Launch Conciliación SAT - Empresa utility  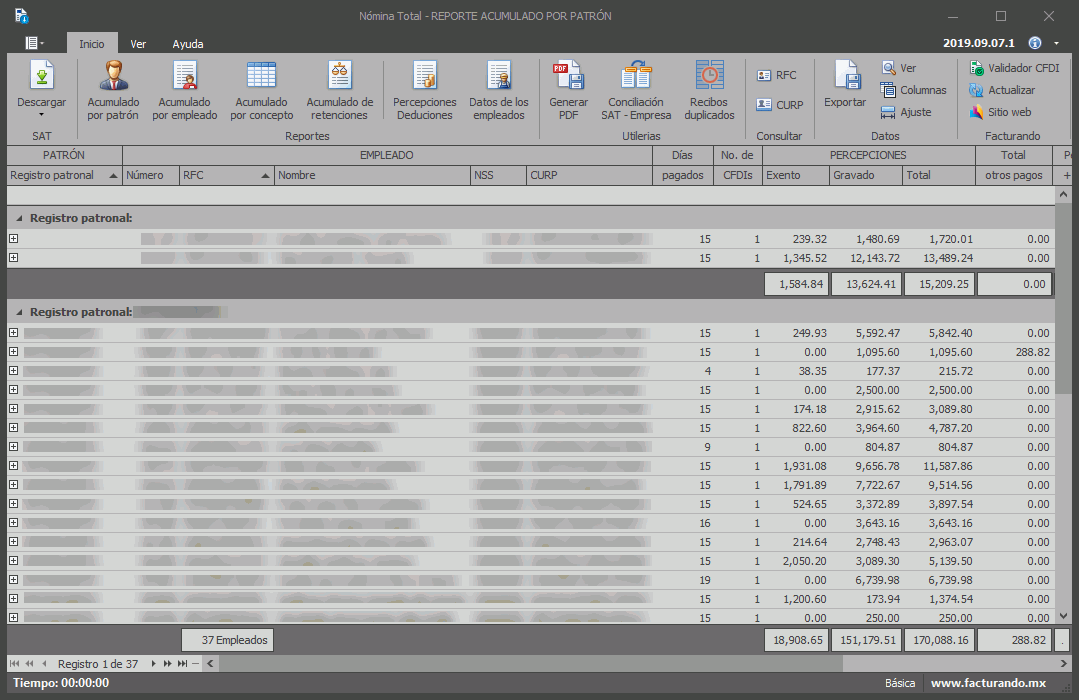tap(636, 77)
